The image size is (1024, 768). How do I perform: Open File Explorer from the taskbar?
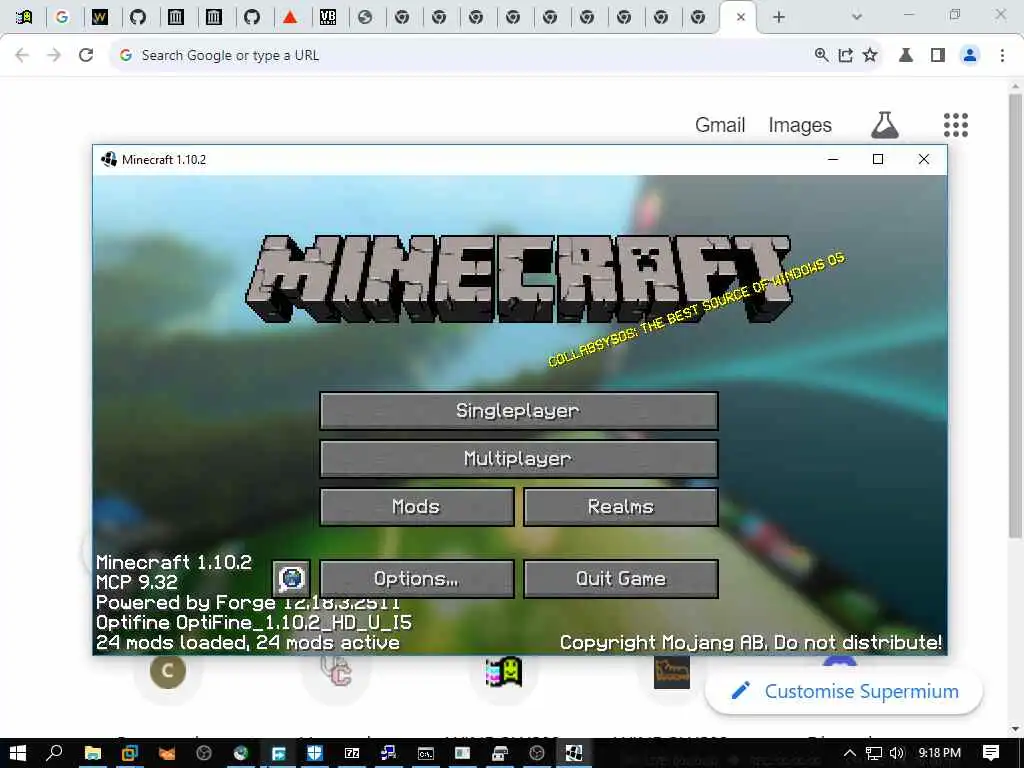(93, 753)
